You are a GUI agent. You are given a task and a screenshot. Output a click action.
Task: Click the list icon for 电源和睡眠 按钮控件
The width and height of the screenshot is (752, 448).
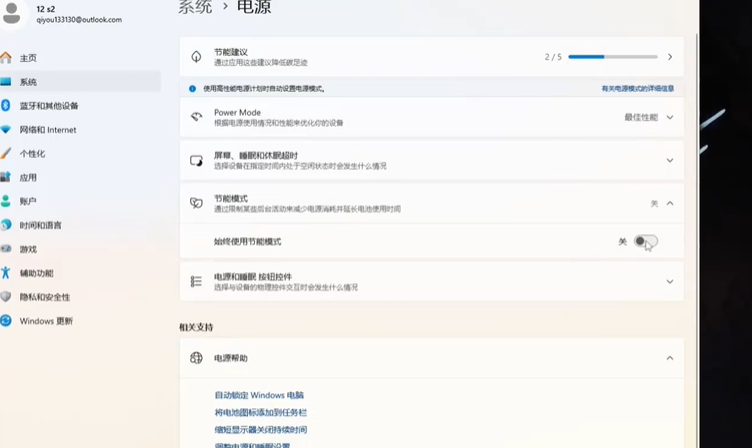196,282
